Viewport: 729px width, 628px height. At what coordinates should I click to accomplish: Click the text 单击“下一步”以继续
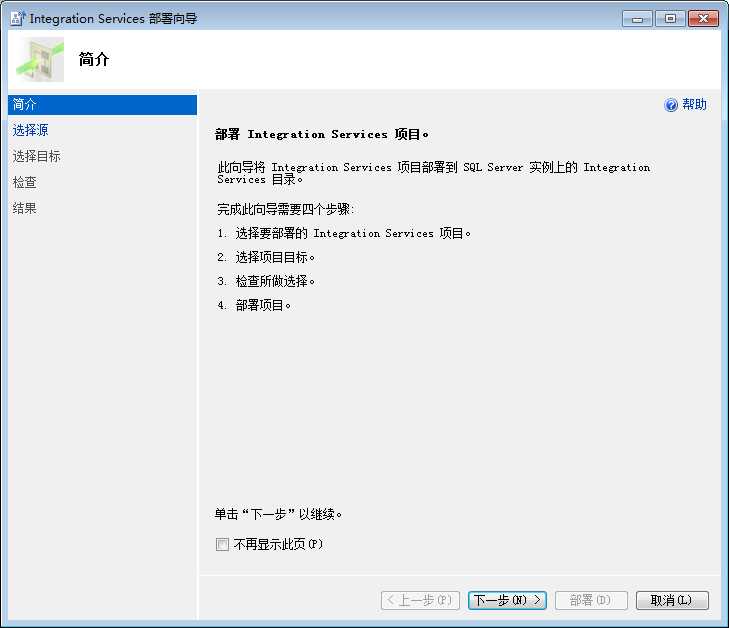coord(278,514)
